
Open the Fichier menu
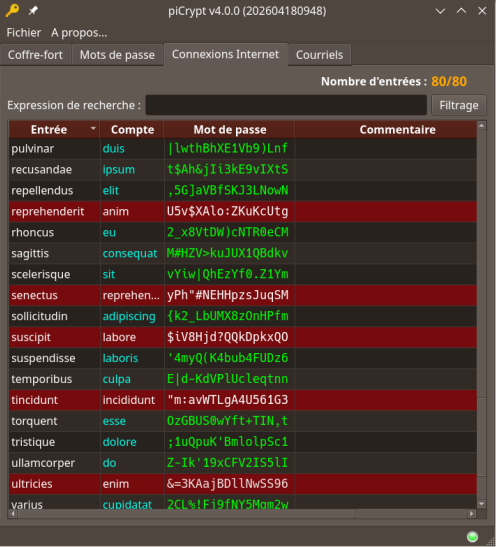click(x=24, y=33)
